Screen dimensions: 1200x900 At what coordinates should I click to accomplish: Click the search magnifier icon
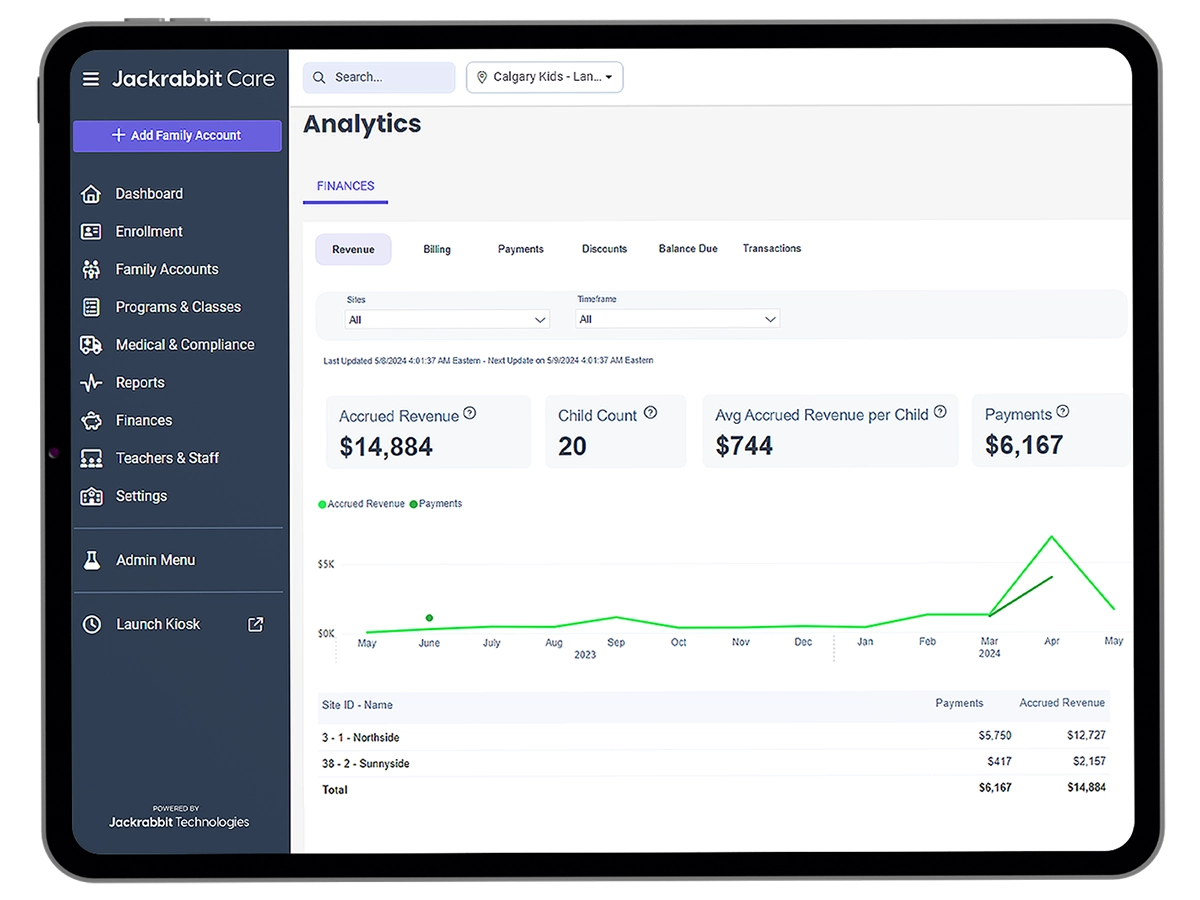319,77
